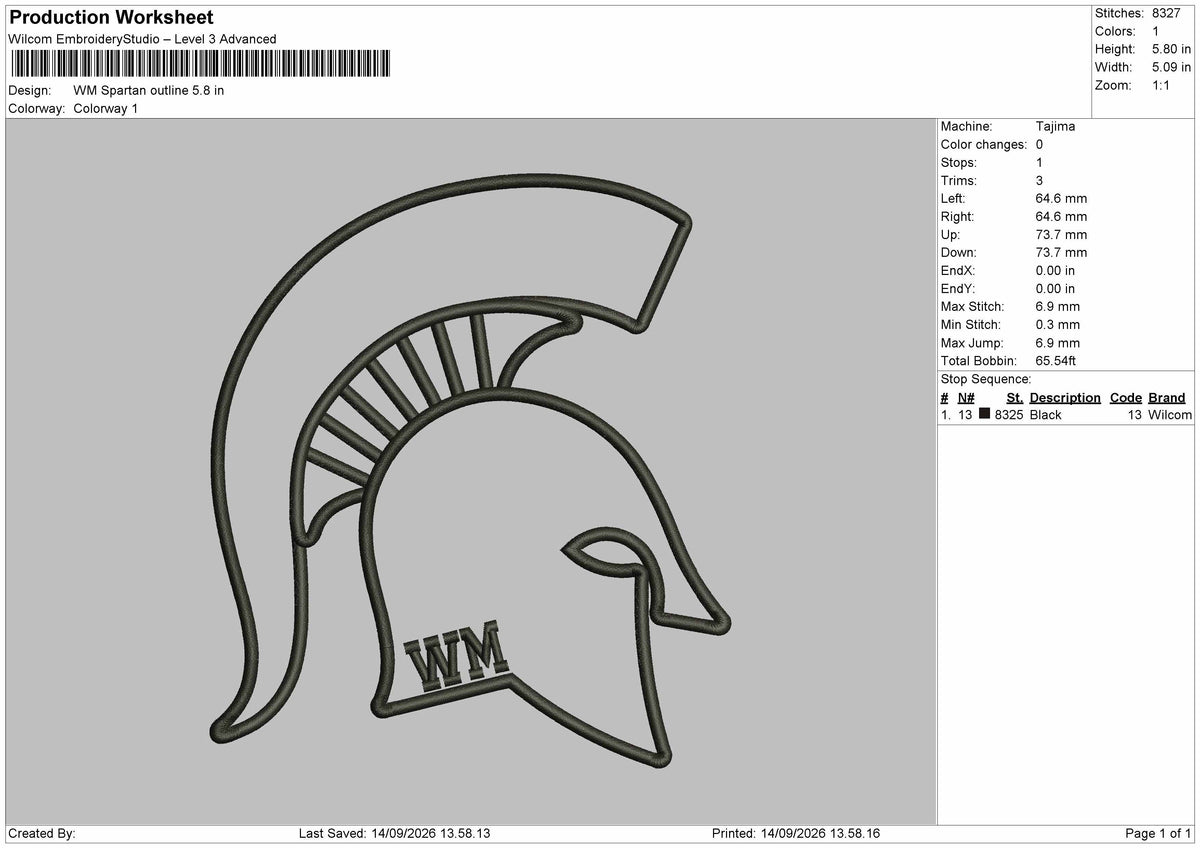Click the Max Stitch value 6.9 mm
Image resolution: width=1200 pixels, height=848 pixels.
click(1059, 307)
